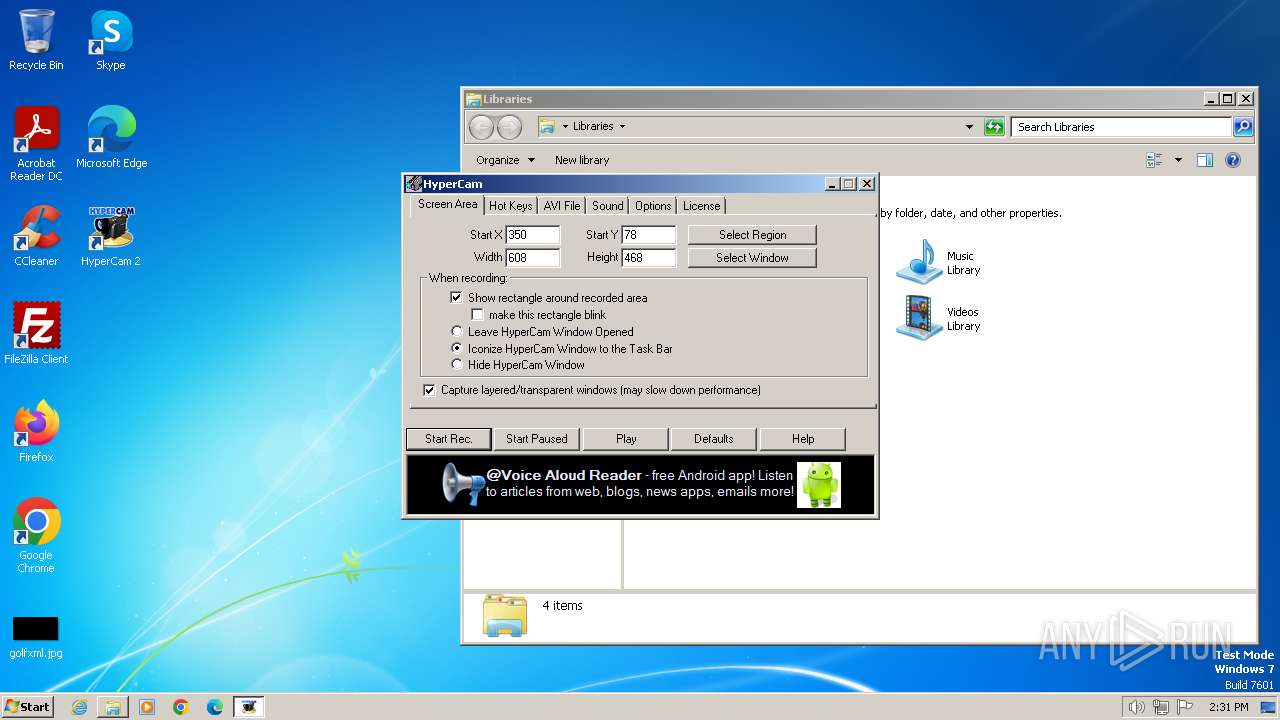Click the Select Window button
Image resolution: width=1280 pixels, height=720 pixels.
tap(752, 258)
